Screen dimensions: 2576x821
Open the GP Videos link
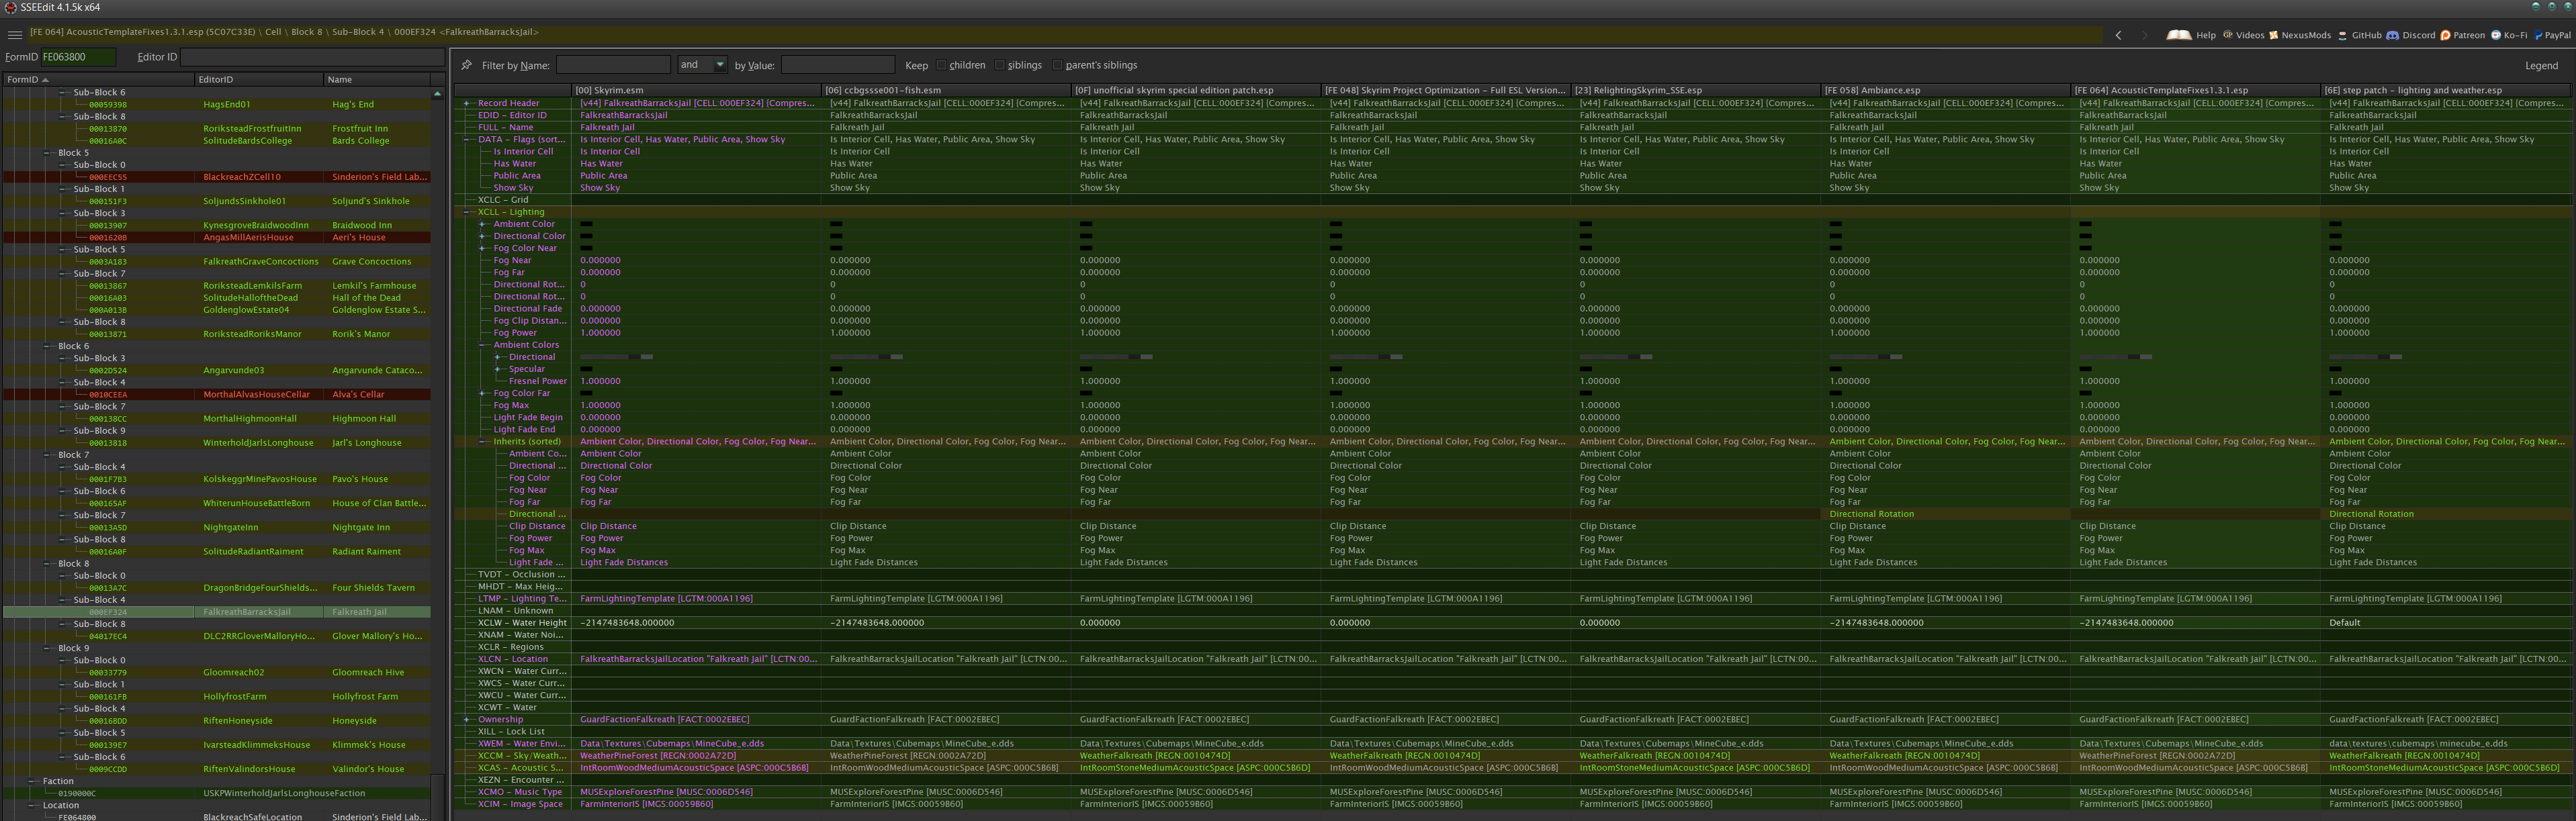point(2228,35)
